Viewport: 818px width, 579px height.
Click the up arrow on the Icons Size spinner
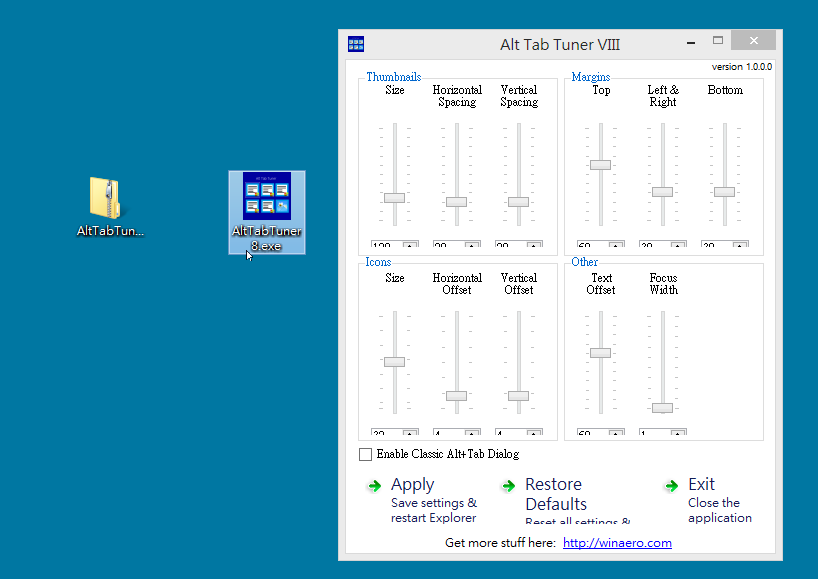coord(408,432)
